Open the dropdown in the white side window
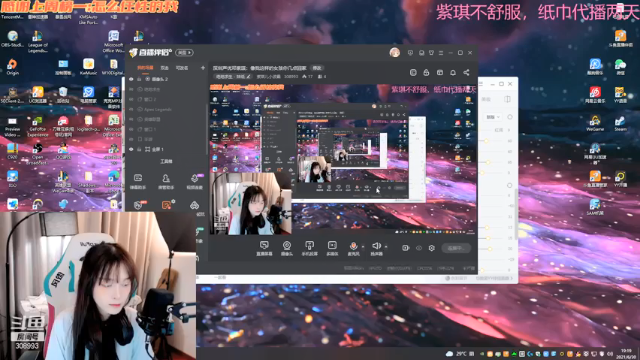 tap(493, 117)
